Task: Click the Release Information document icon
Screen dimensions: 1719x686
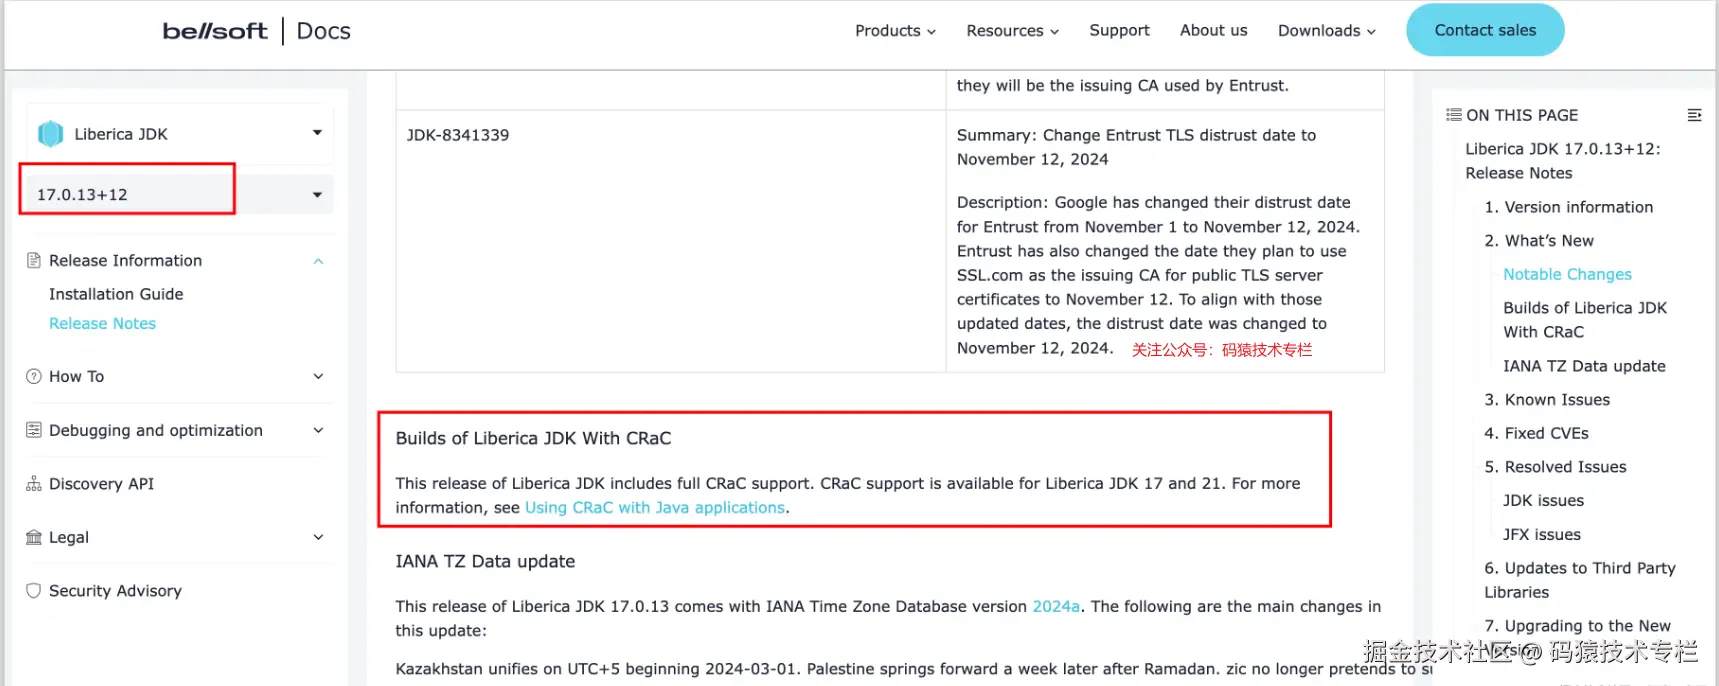Action: pos(34,261)
